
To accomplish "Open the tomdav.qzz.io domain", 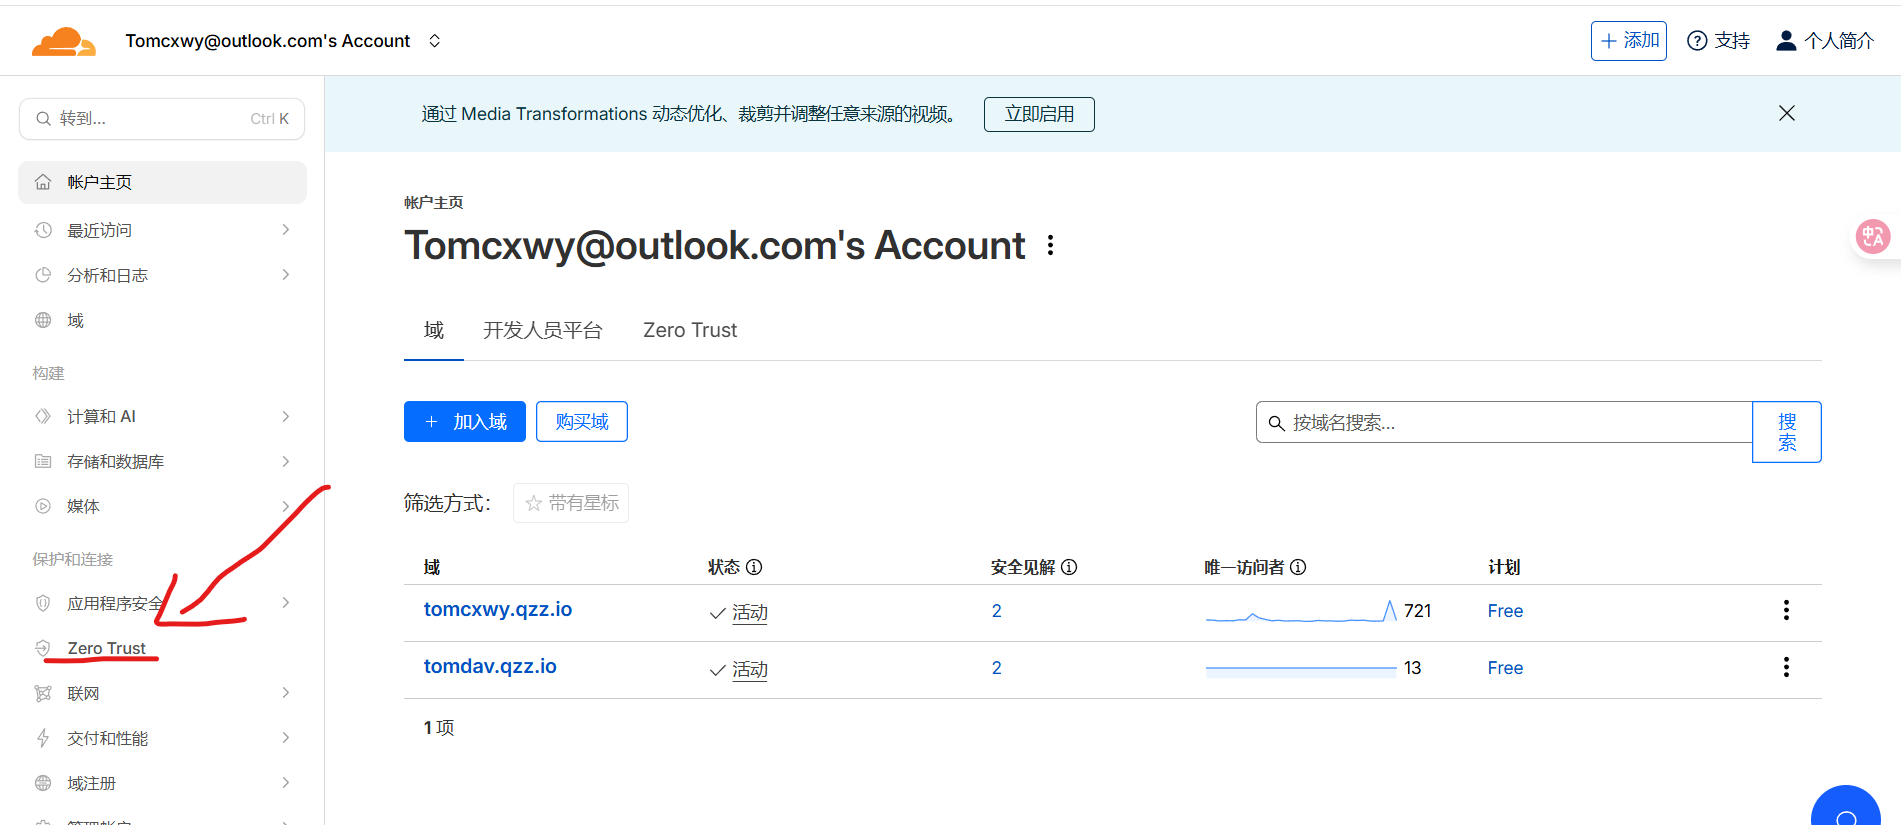I will coord(490,666).
